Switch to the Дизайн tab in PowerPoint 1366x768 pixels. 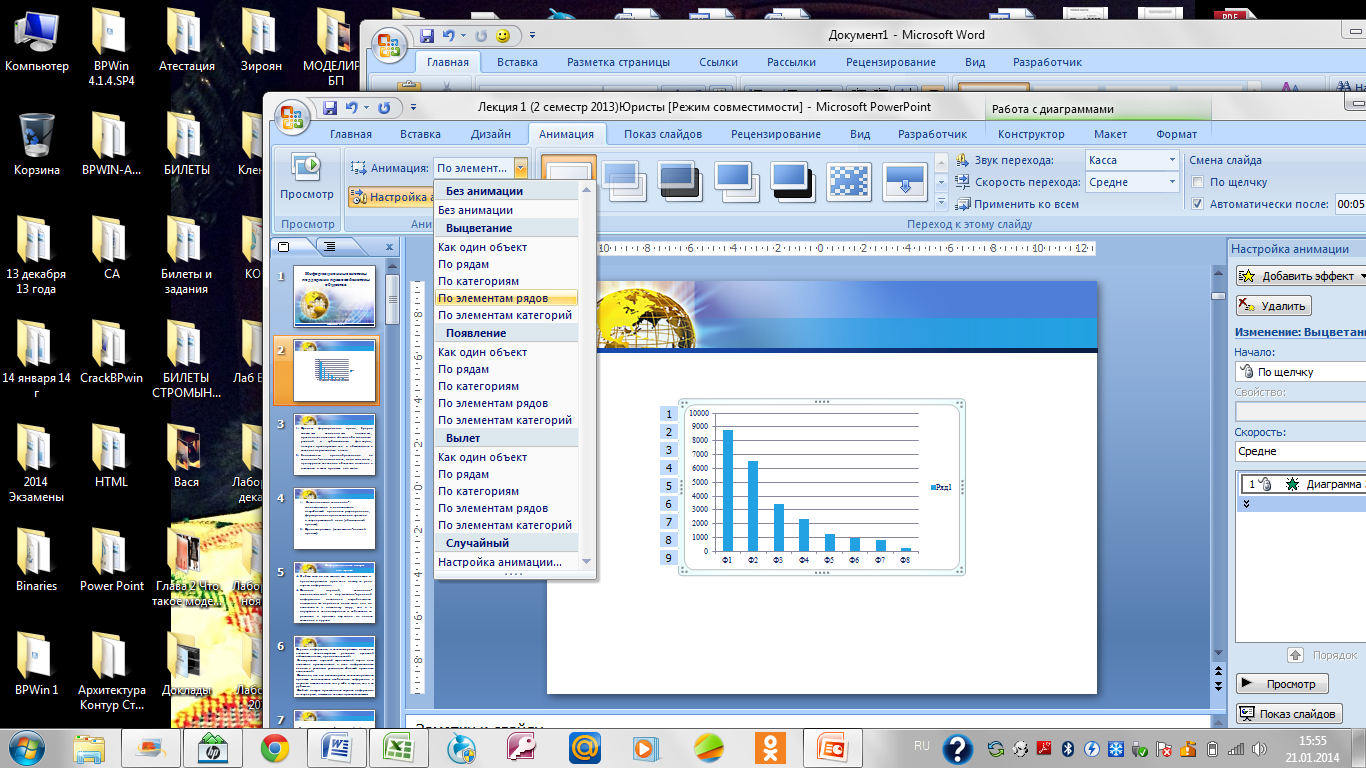(491, 134)
